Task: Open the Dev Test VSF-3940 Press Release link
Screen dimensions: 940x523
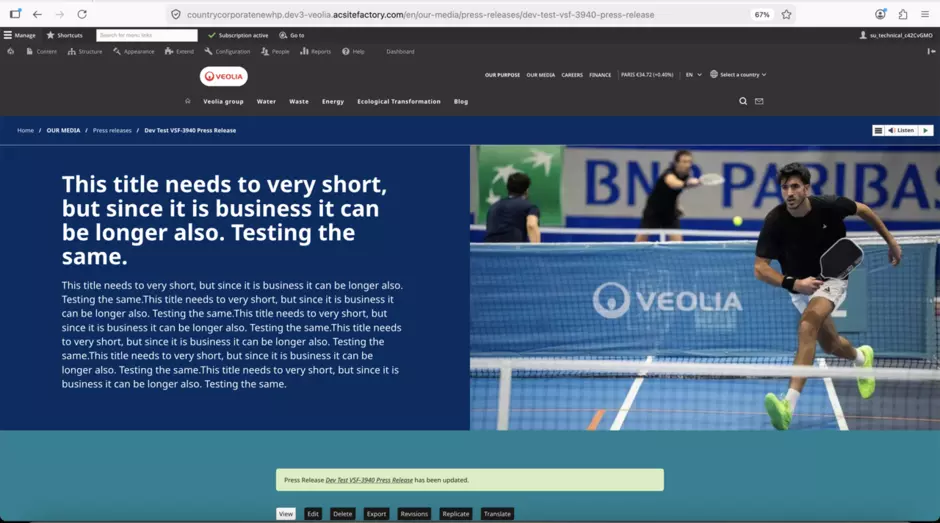Action: [x=369, y=480]
